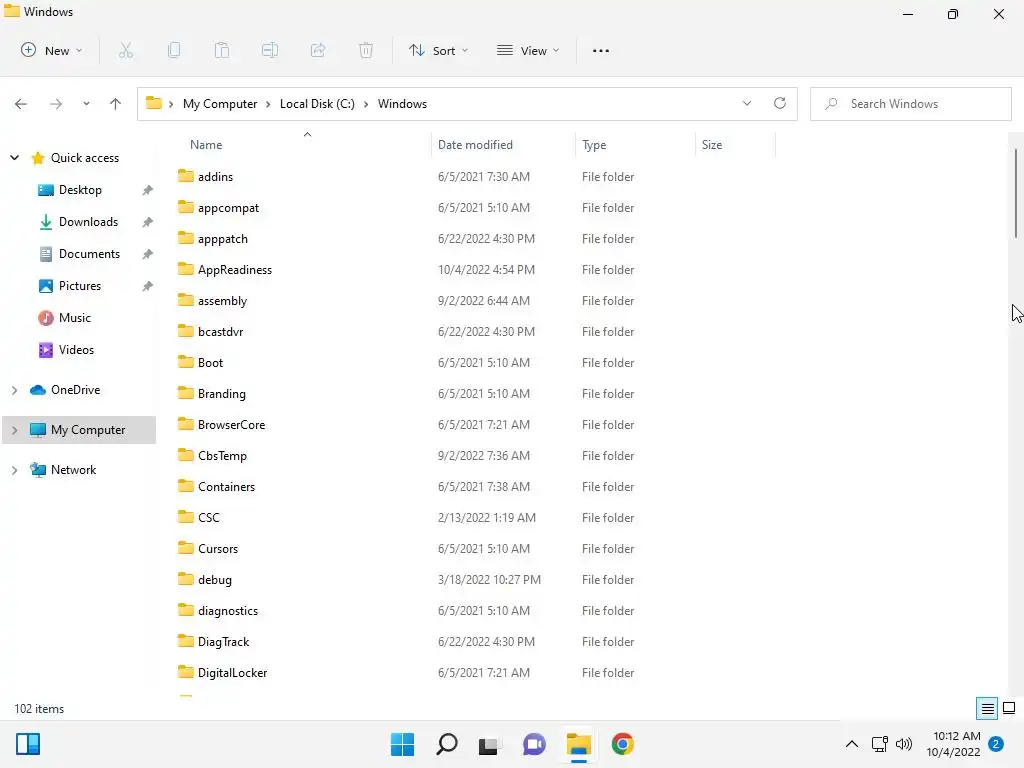Click the Rename icon in toolbar
The image size is (1024, 768).
(270, 50)
